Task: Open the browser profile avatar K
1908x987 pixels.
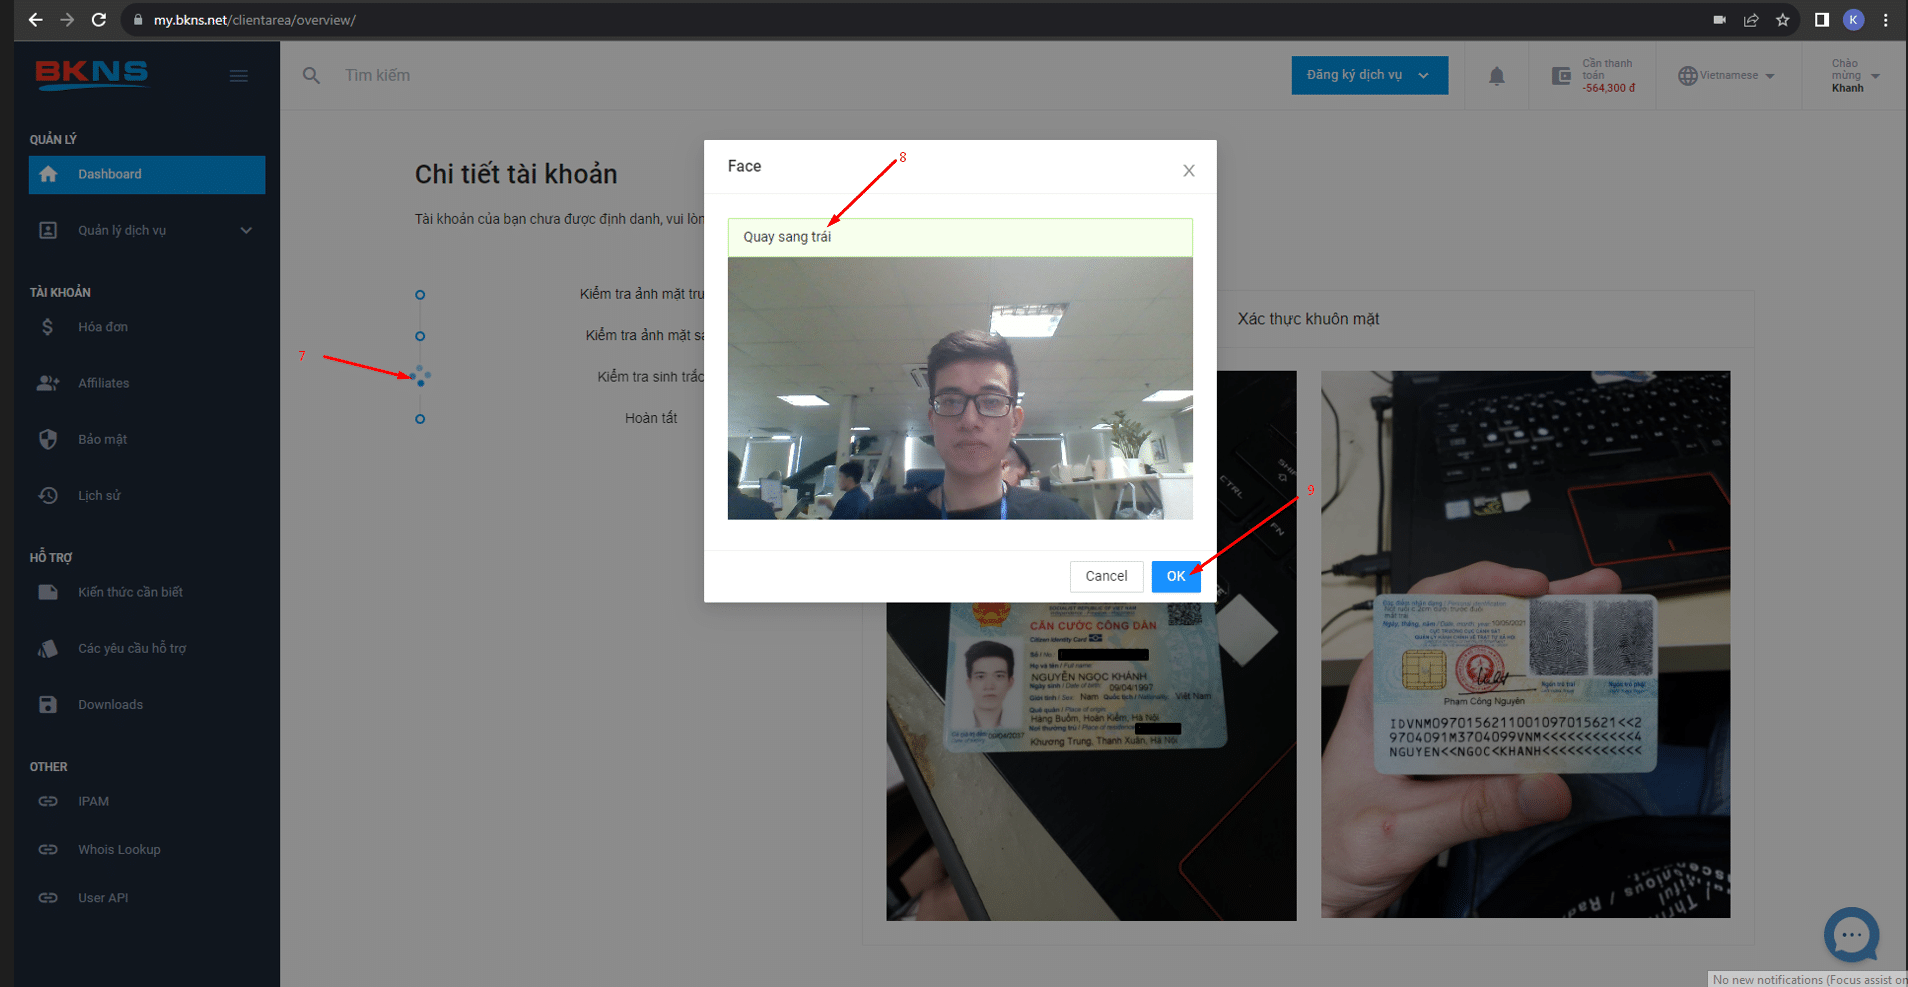Action: pos(1853,19)
